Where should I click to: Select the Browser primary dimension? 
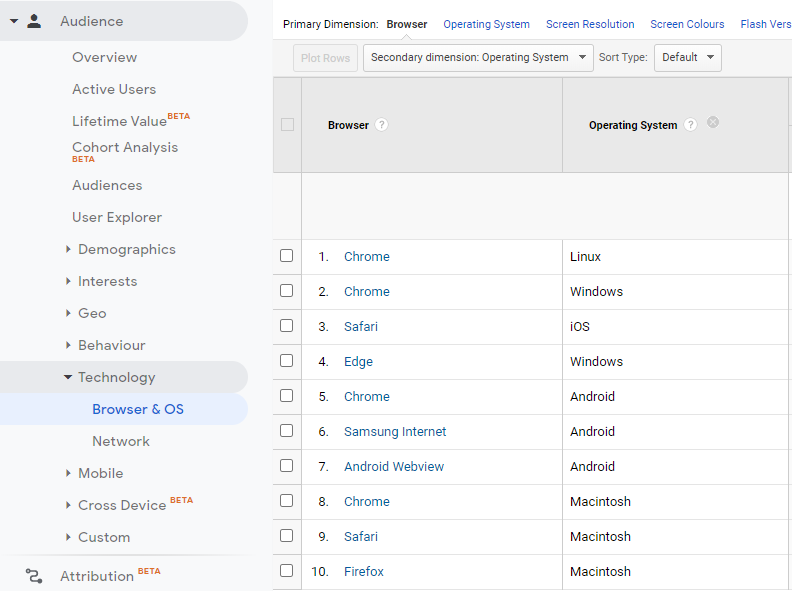click(x=407, y=24)
